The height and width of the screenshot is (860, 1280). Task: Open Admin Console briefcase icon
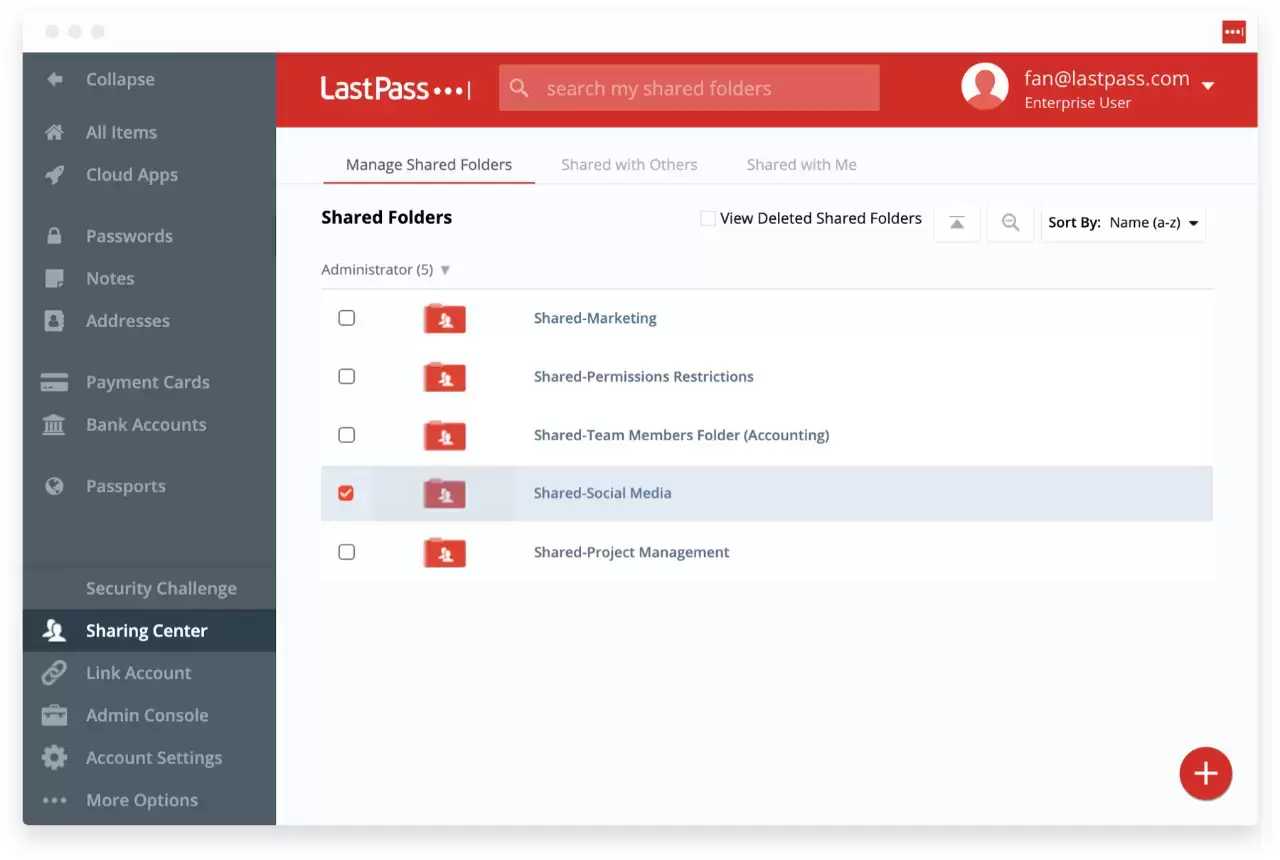coord(55,716)
